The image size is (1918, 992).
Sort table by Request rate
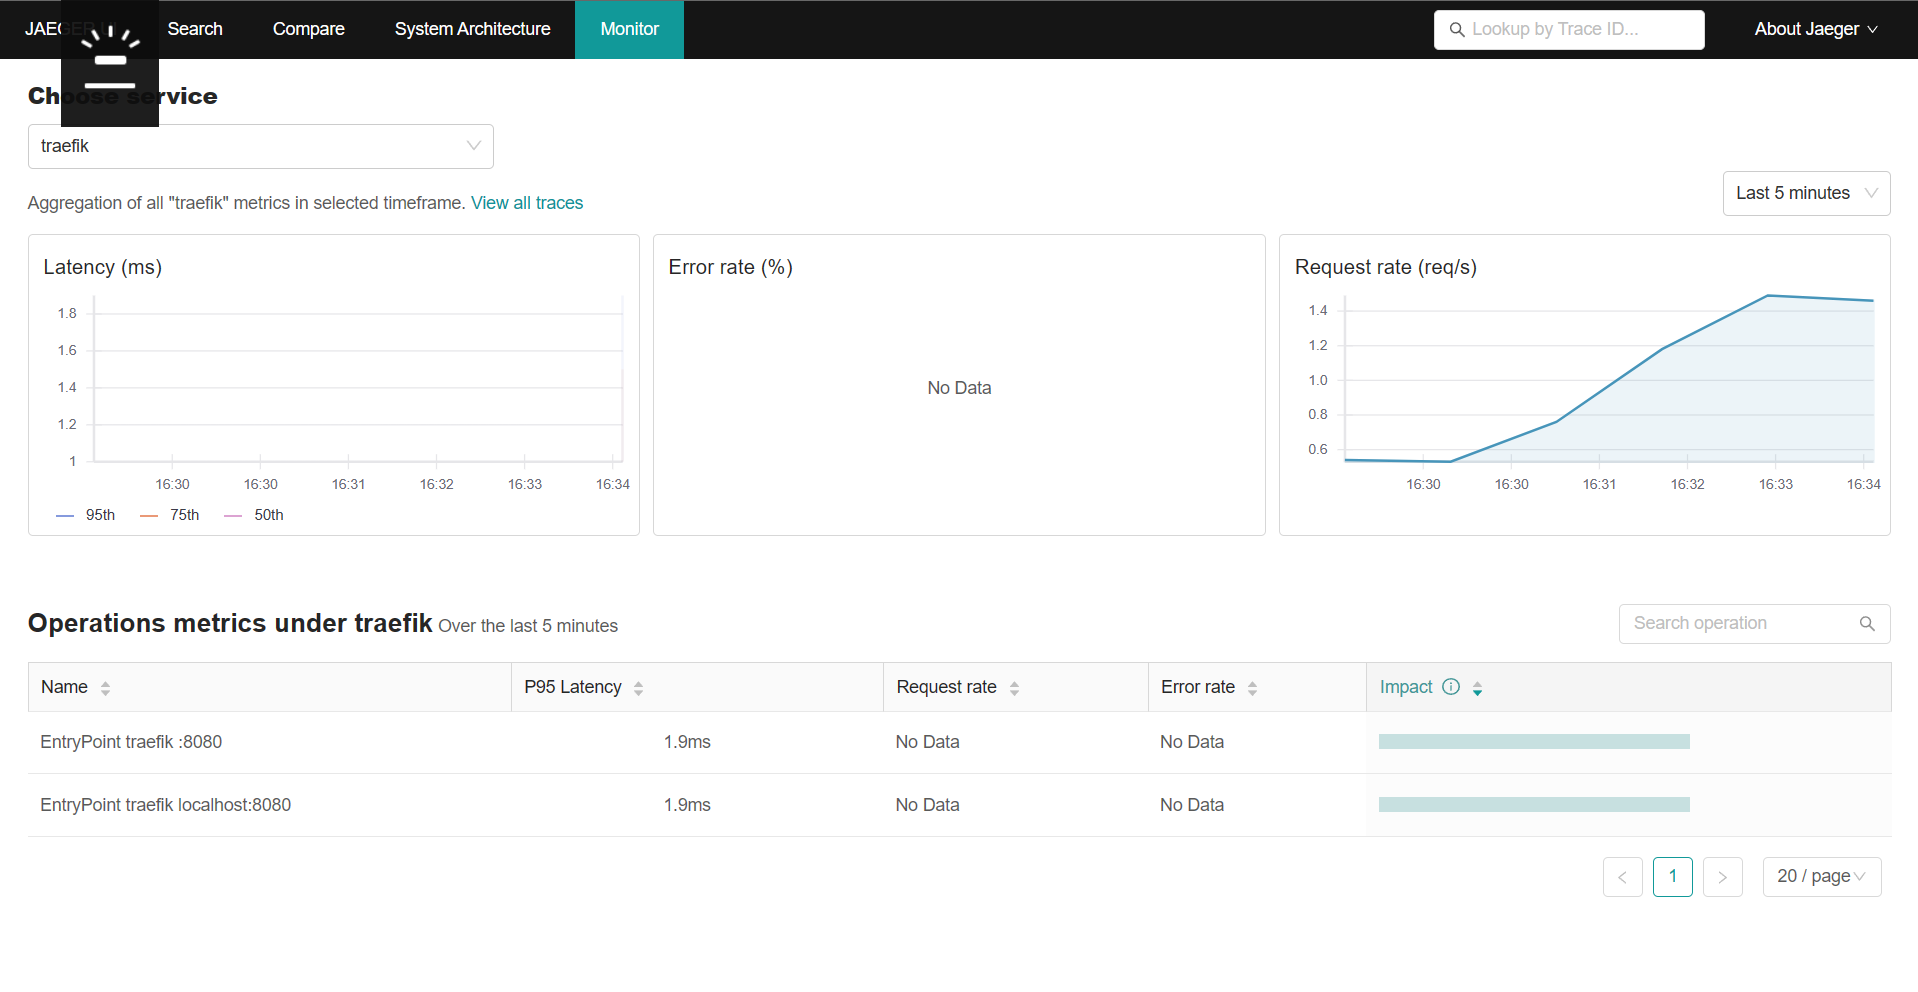coord(1014,688)
